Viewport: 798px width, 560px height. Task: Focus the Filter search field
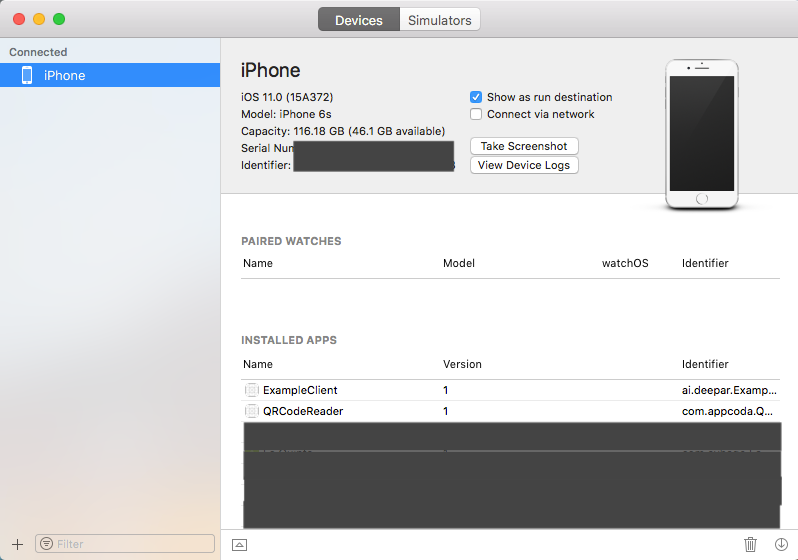pyautogui.click(x=125, y=544)
